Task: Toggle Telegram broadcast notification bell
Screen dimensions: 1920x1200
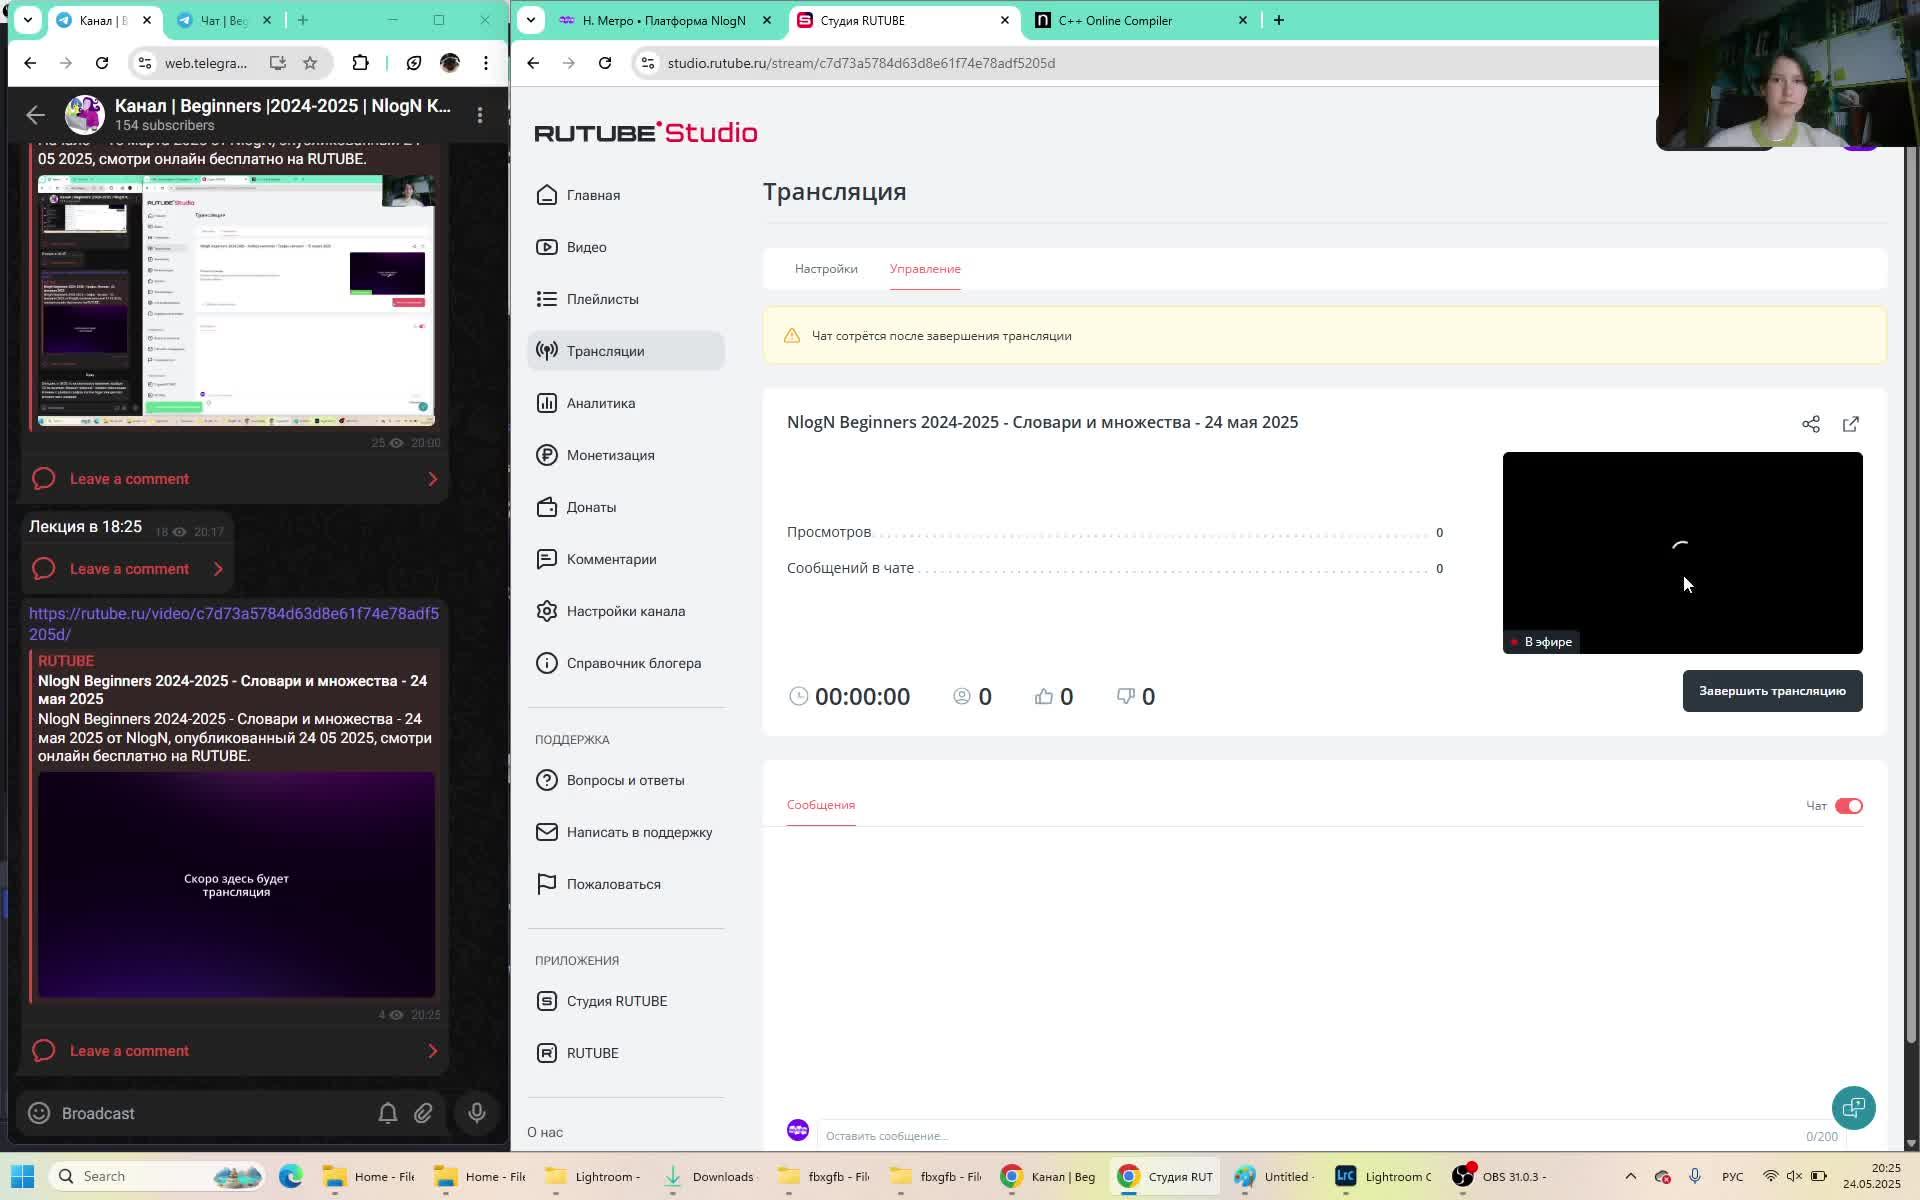Action: click(388, 1113)
